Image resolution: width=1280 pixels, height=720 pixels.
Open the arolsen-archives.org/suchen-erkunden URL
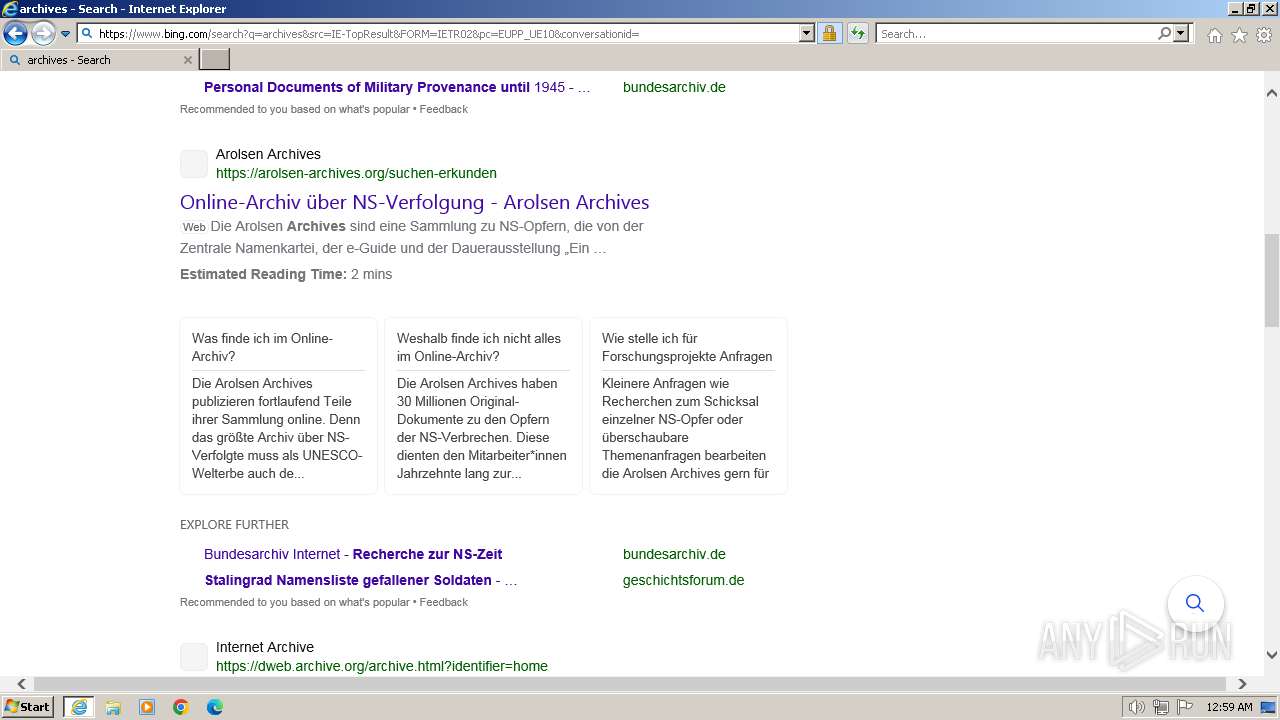tap(356, 173)
